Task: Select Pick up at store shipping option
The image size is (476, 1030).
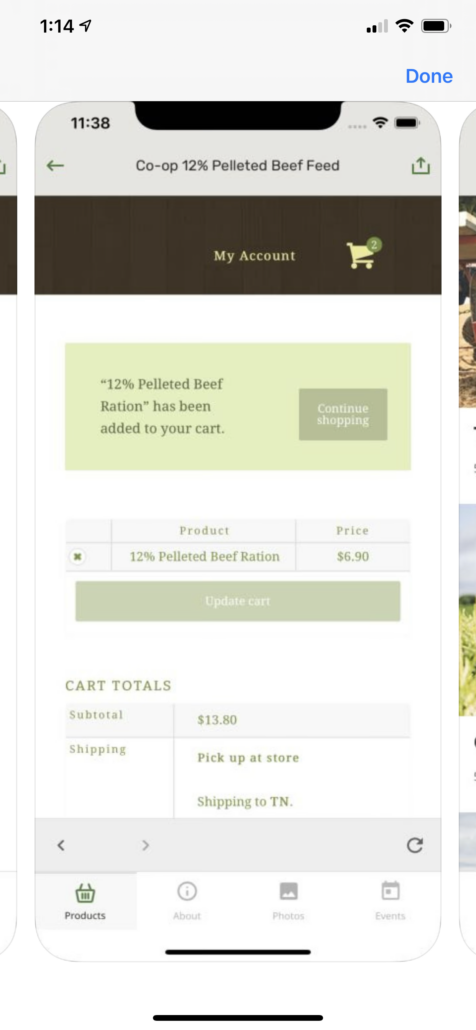Action: (x=248, y=758)
